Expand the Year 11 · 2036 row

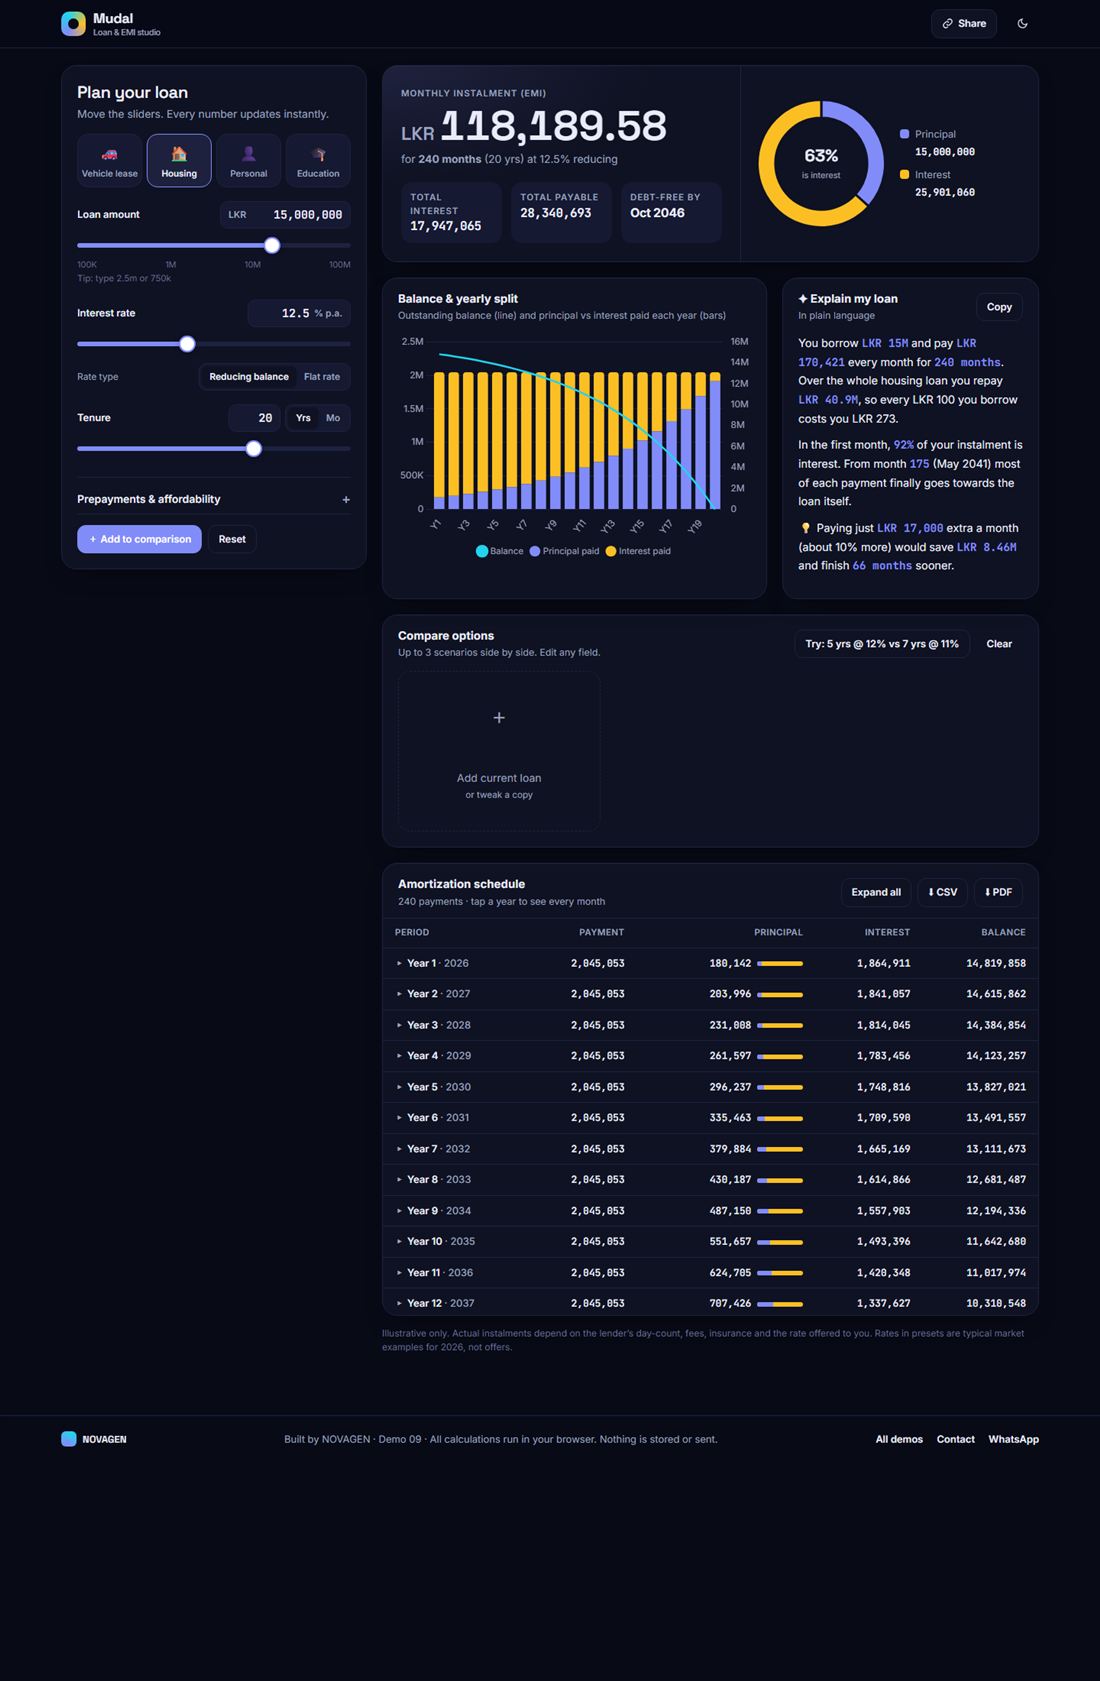coord(710,1273)
